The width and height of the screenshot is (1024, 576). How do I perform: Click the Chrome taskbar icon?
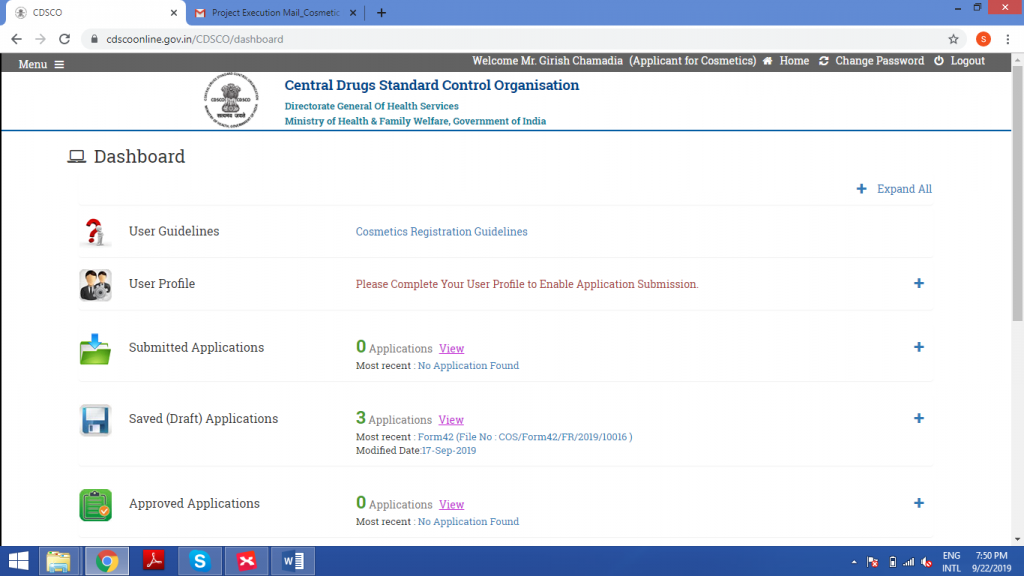pos(107,561)
